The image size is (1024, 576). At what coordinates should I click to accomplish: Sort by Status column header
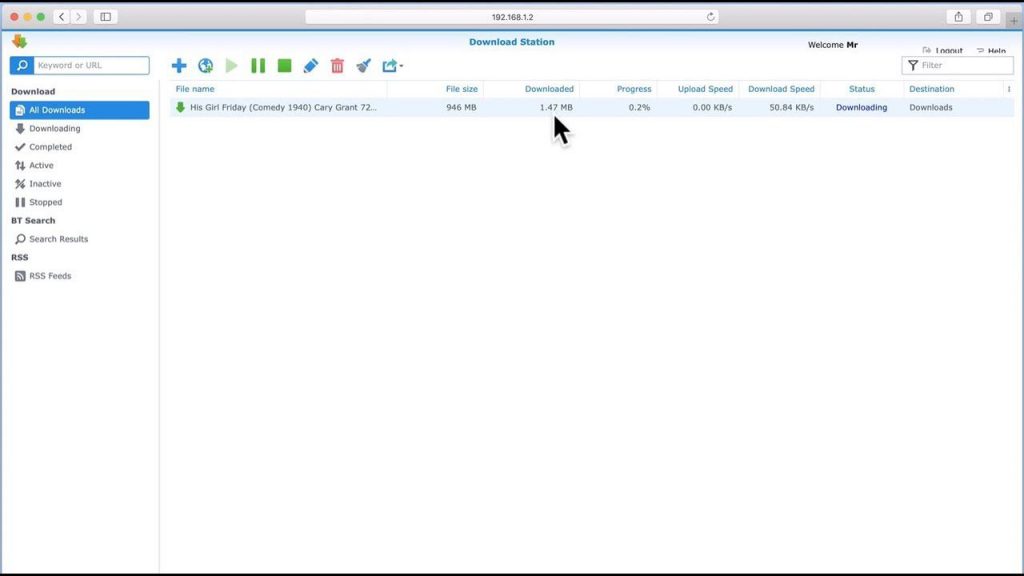pos(861,89)
